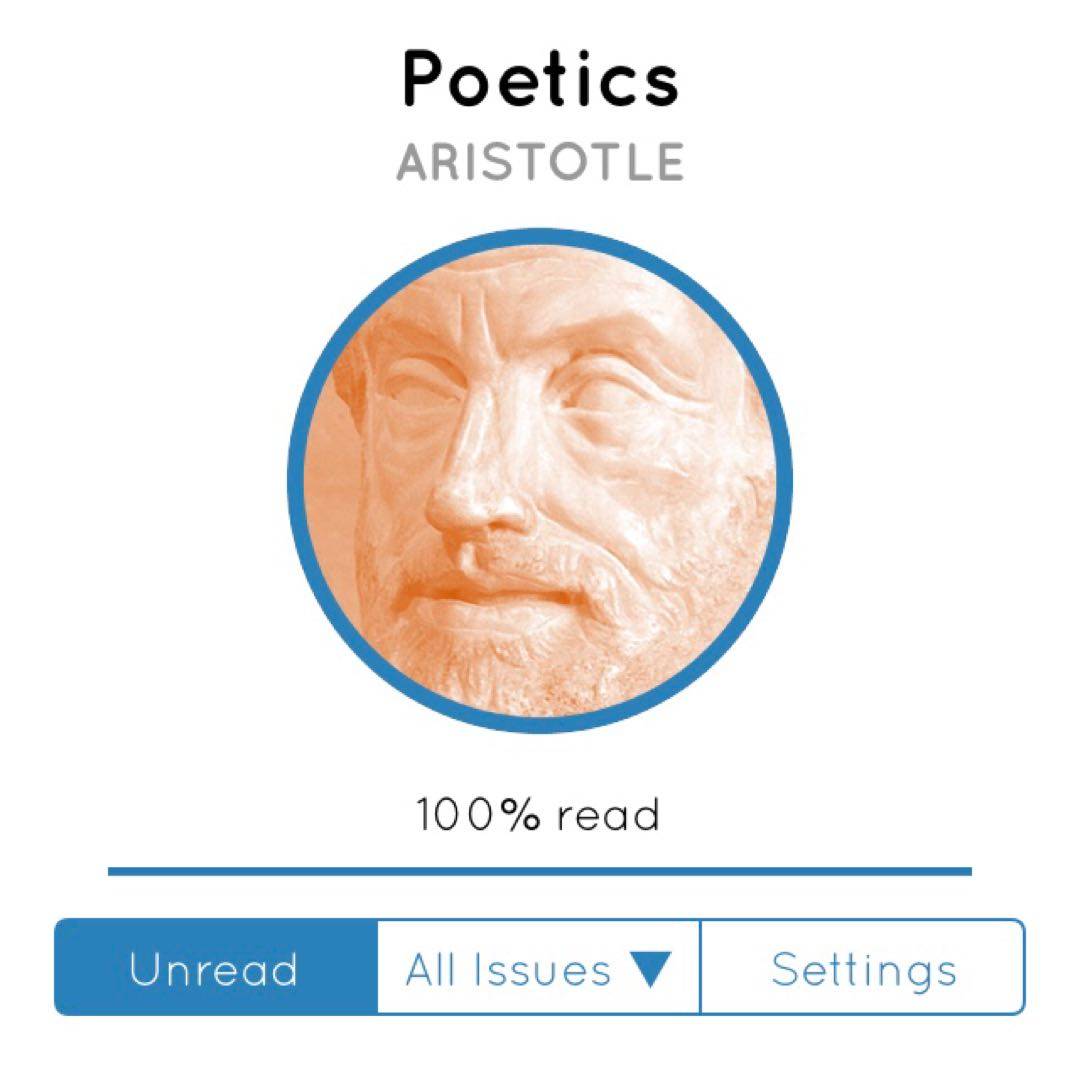The height and width of the screenshot is (1080, 1080).
Task: Click the full-width blue progress line
Action: click(540, 869)
